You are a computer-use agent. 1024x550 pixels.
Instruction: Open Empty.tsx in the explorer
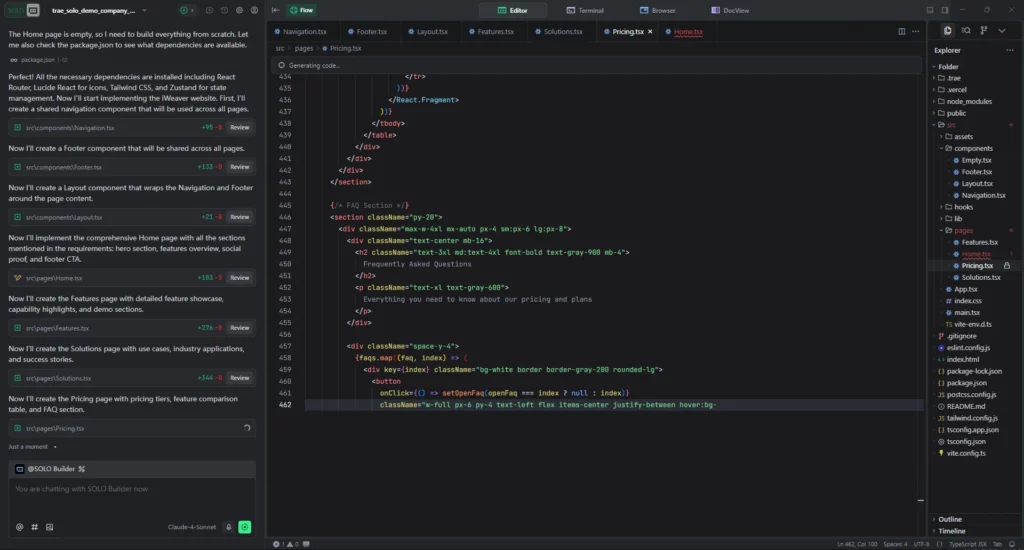point(973,160)
